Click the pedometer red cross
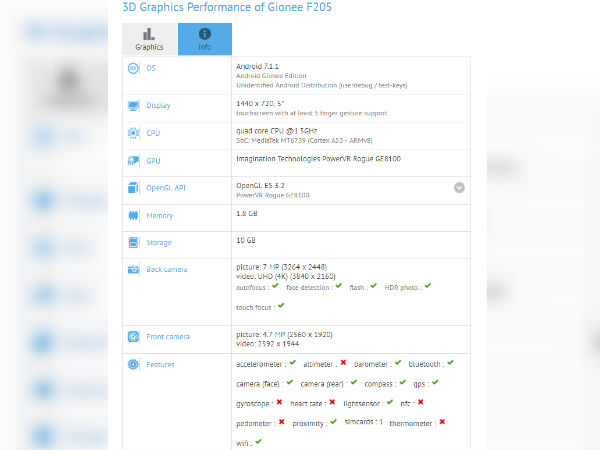This screenshot has height=450, width=600. 282,422
